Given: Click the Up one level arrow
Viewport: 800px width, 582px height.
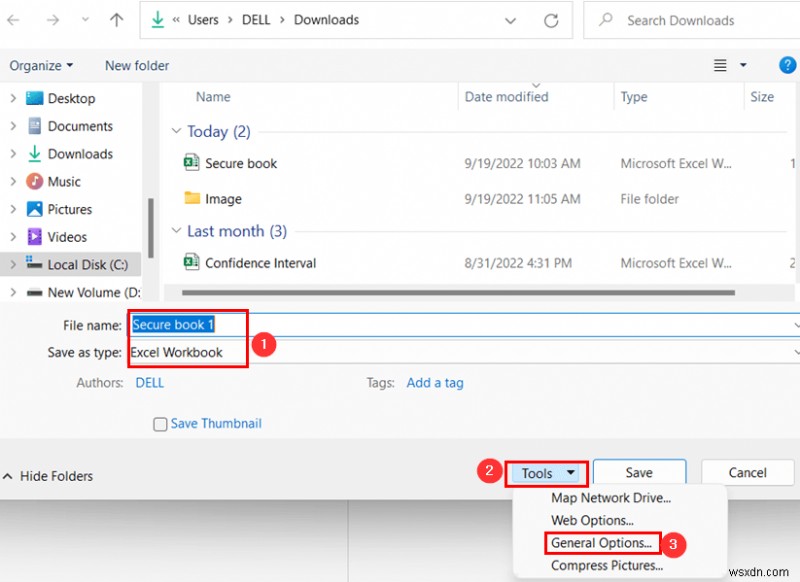Looking at the screenshot, I should pyautogui.click(x=116, y=20).
